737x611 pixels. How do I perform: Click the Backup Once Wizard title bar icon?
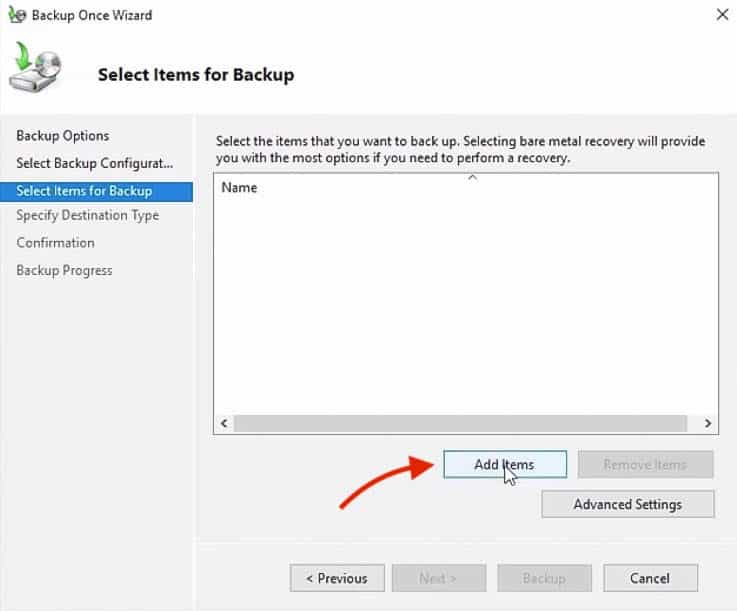tap(17, 15)
